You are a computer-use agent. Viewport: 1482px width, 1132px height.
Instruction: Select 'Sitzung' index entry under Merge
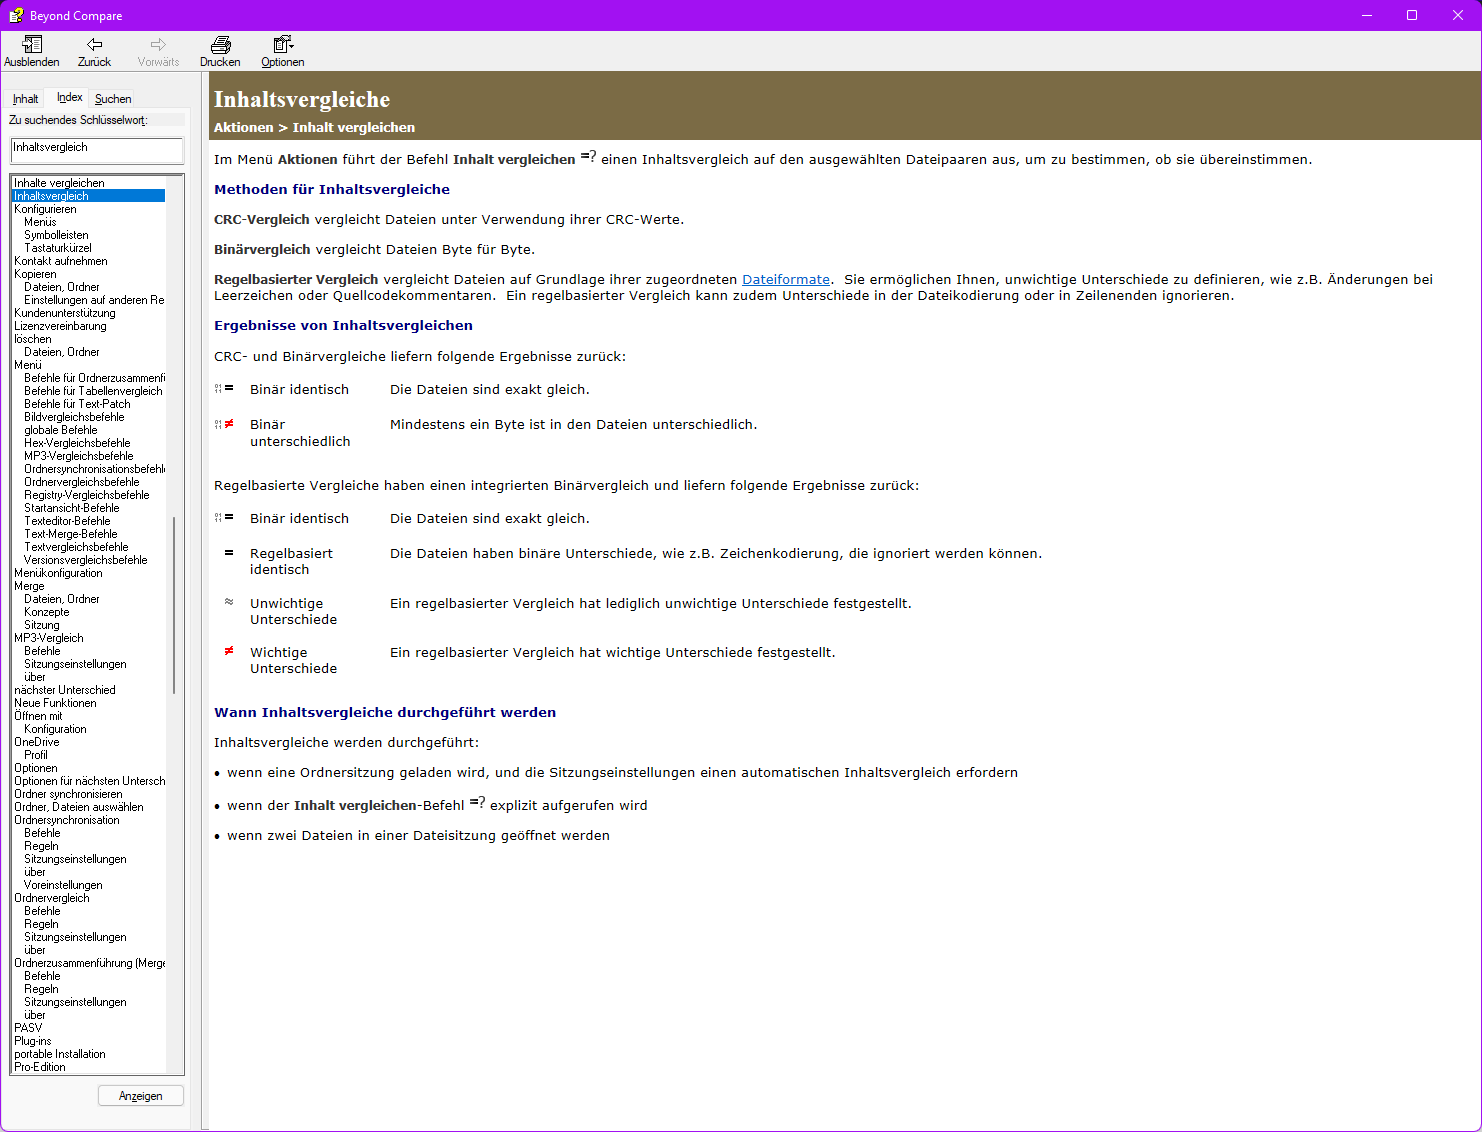[42, 625]
